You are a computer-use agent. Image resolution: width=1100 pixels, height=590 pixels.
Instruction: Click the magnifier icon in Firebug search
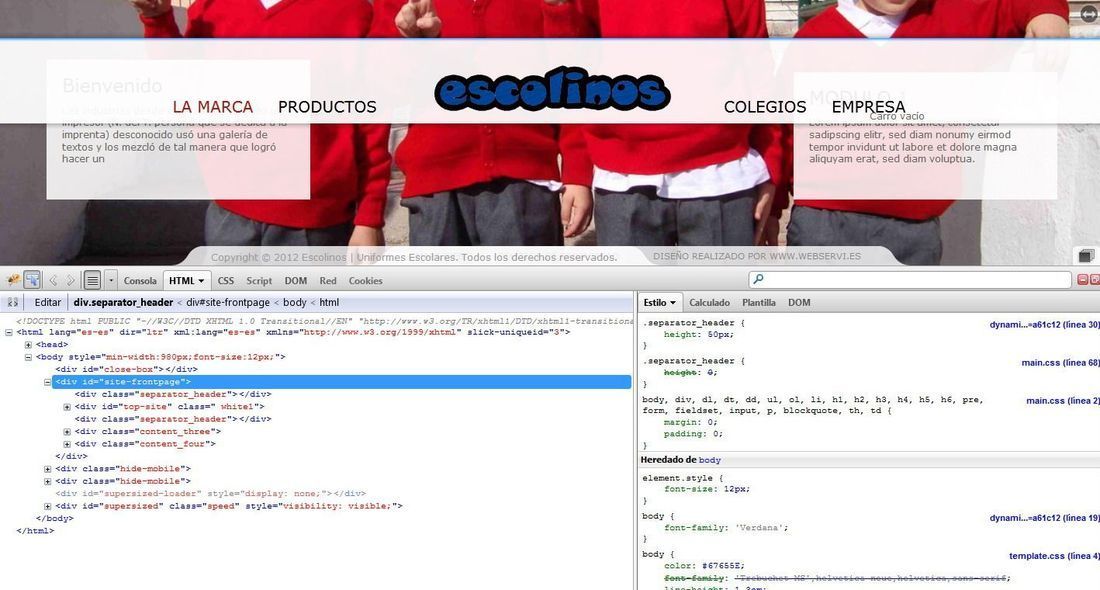pos(758,279)
